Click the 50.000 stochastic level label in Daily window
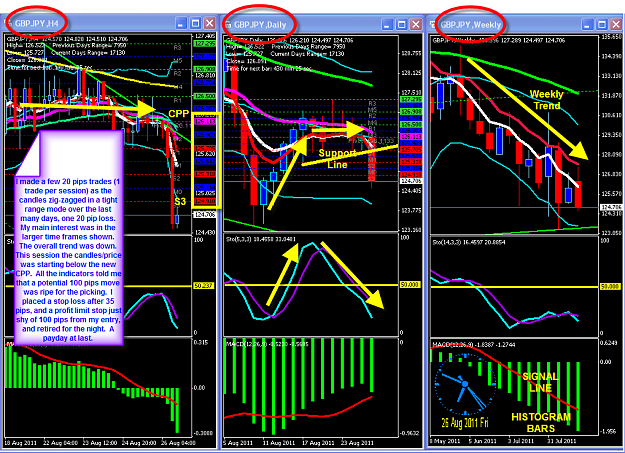Image resolution: width=625 pixels, height=453 pixels. [410, 285]
